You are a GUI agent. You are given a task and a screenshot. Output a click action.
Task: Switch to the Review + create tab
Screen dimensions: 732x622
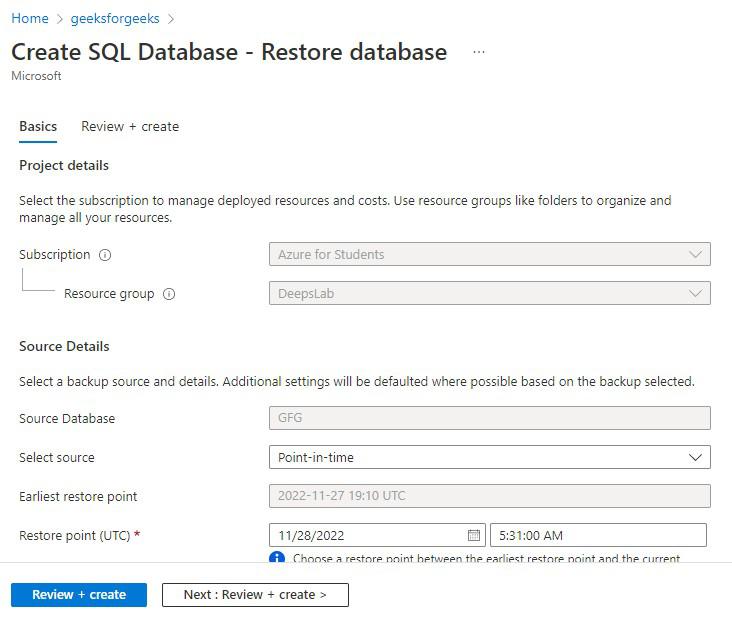pyautogui.click(x=130, y=127)
